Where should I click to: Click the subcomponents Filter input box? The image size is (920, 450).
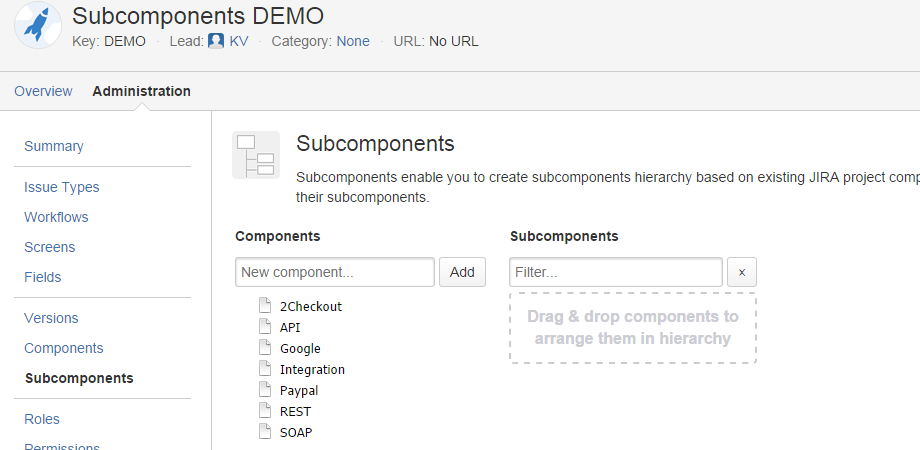pos(615,272)
